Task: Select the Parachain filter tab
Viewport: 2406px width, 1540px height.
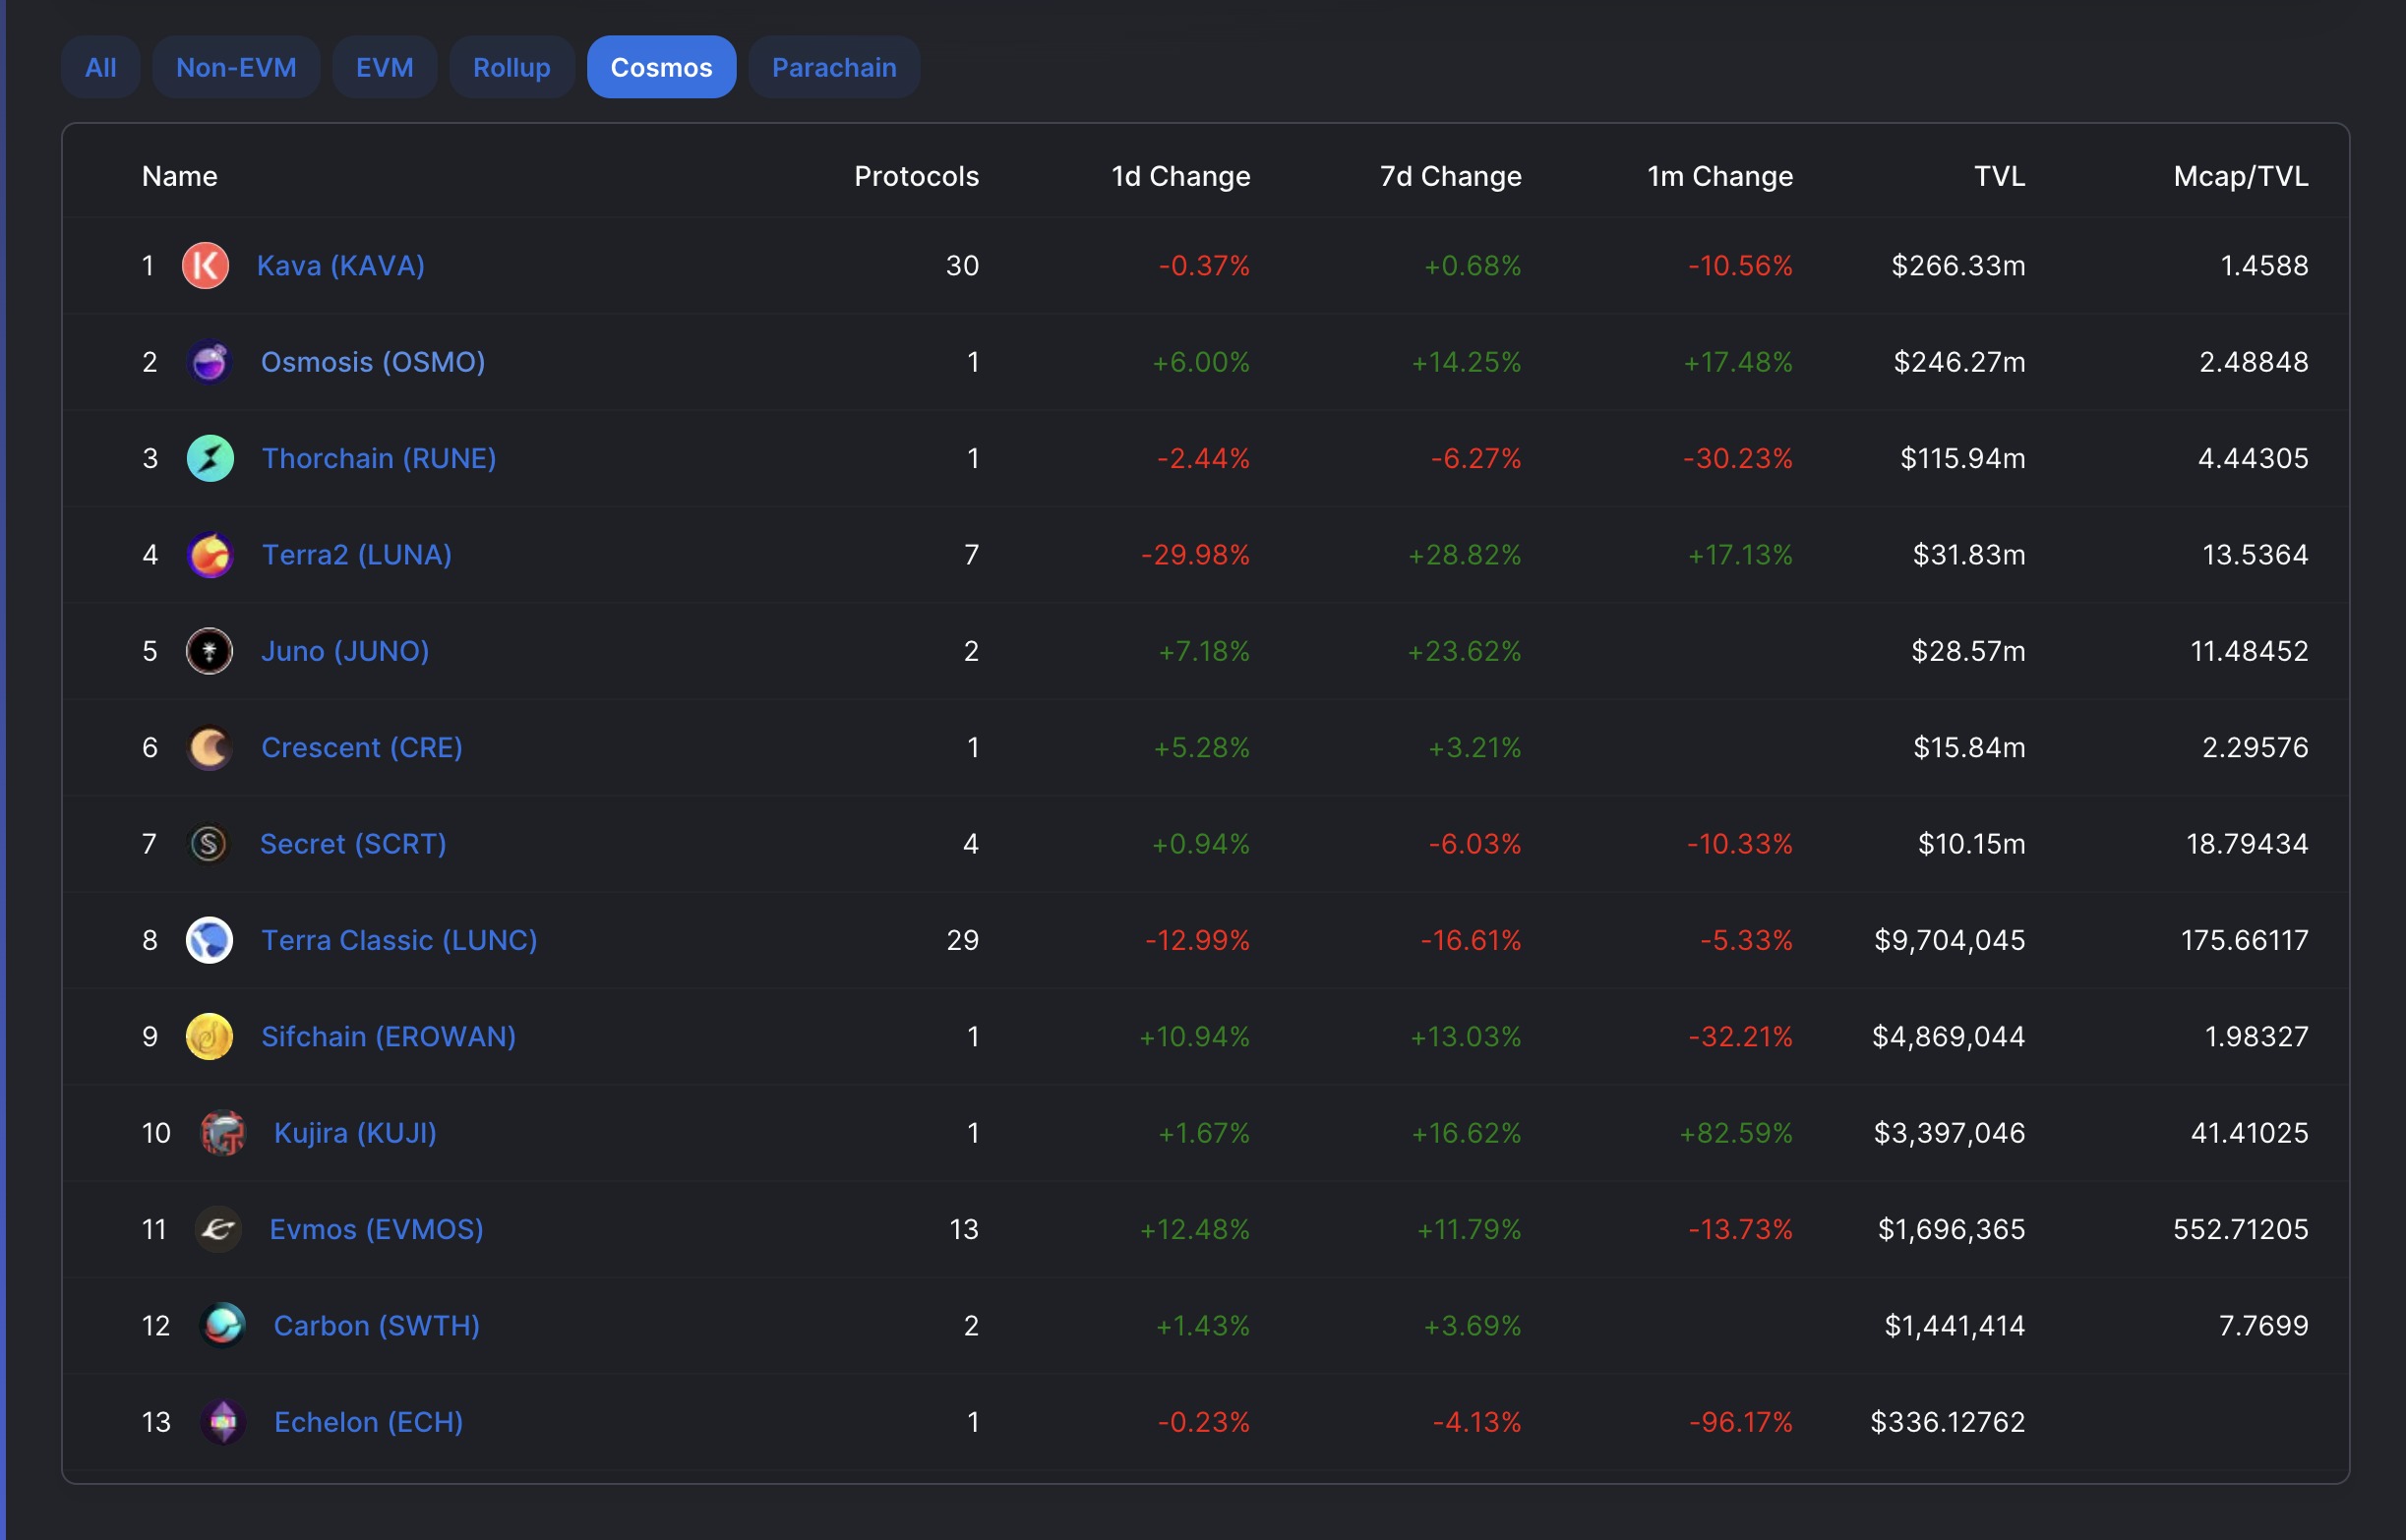Action: [834, 67]
